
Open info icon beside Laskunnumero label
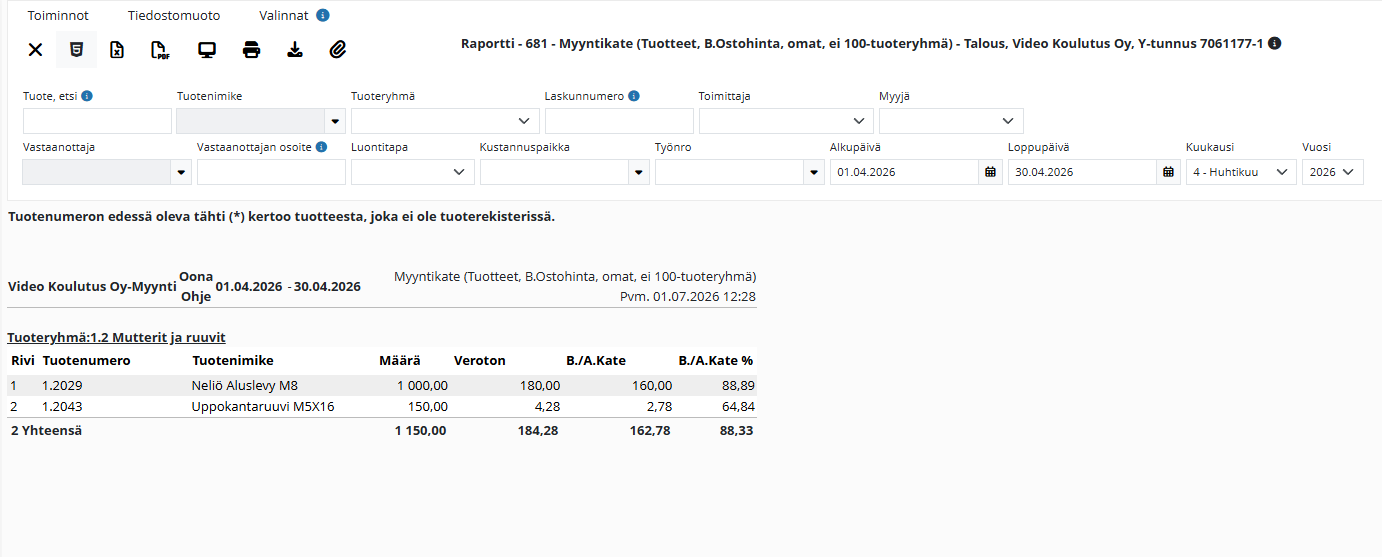[634, 96]
